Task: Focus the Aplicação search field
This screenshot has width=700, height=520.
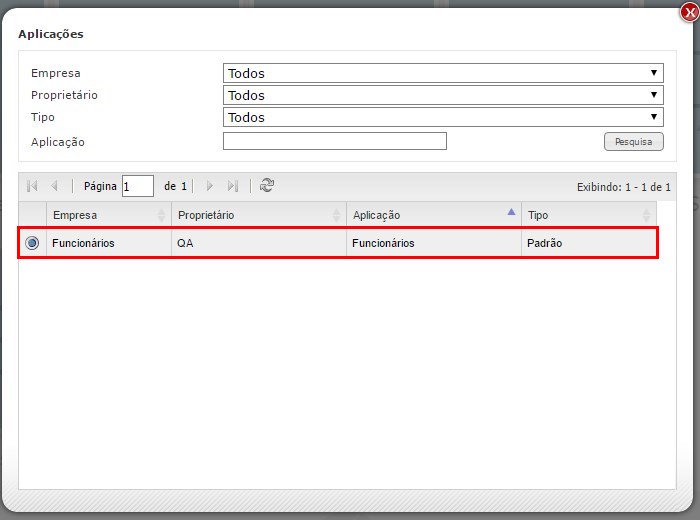Action: [334, 141]
